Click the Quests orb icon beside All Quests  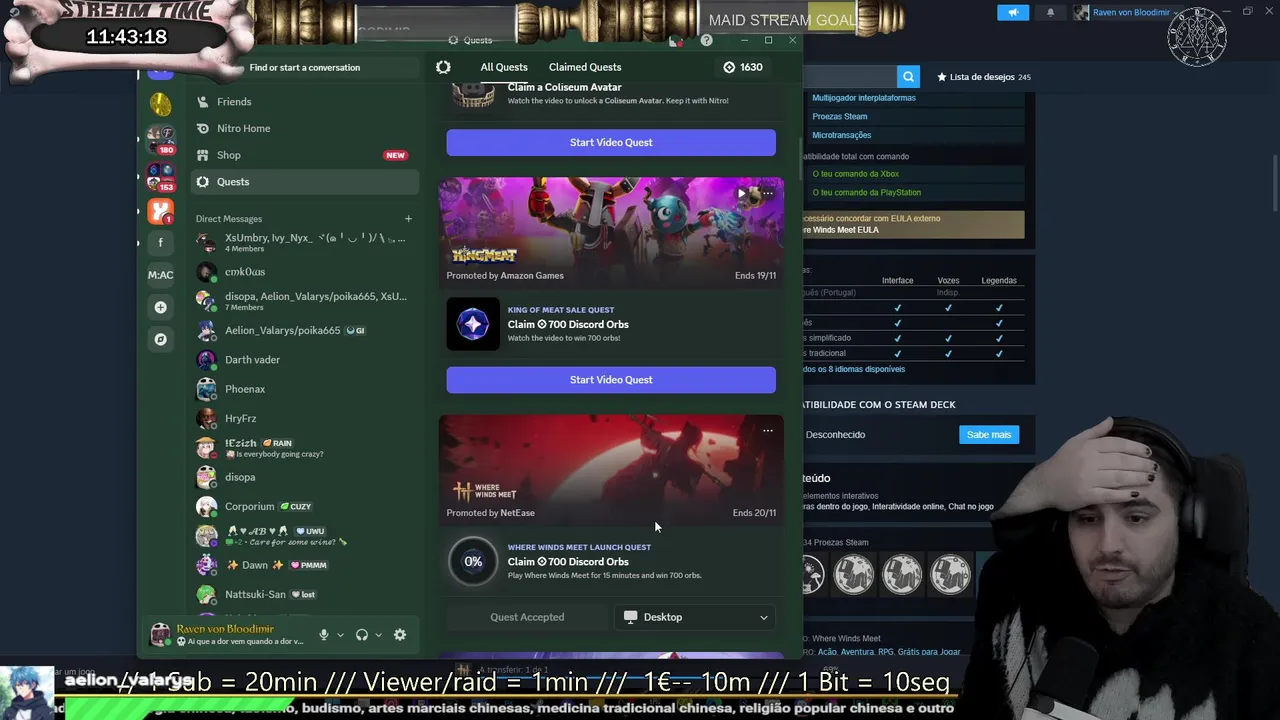[x=443, y=67]
